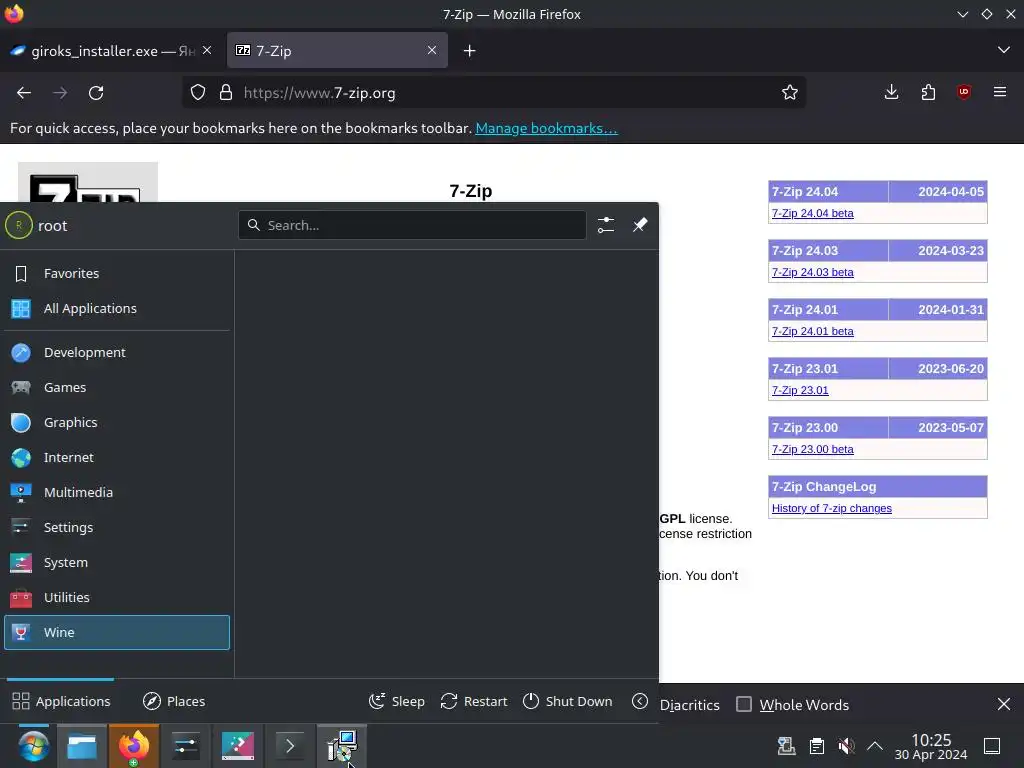Click the root user avatar

click(19, 226)
